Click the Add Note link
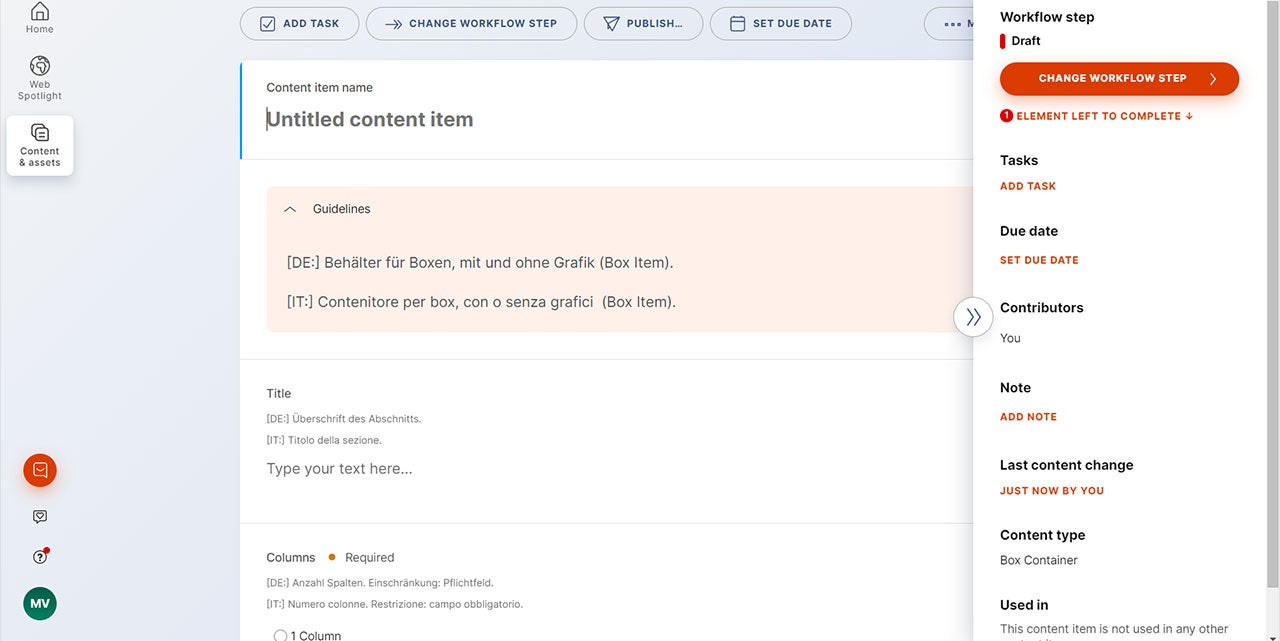 pyautogui.click(x=1028, y=417)
